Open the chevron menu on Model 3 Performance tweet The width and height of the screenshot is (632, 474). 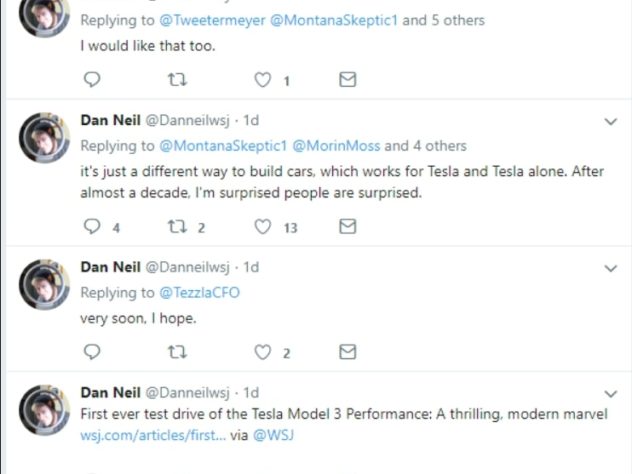tap(611, 393)
